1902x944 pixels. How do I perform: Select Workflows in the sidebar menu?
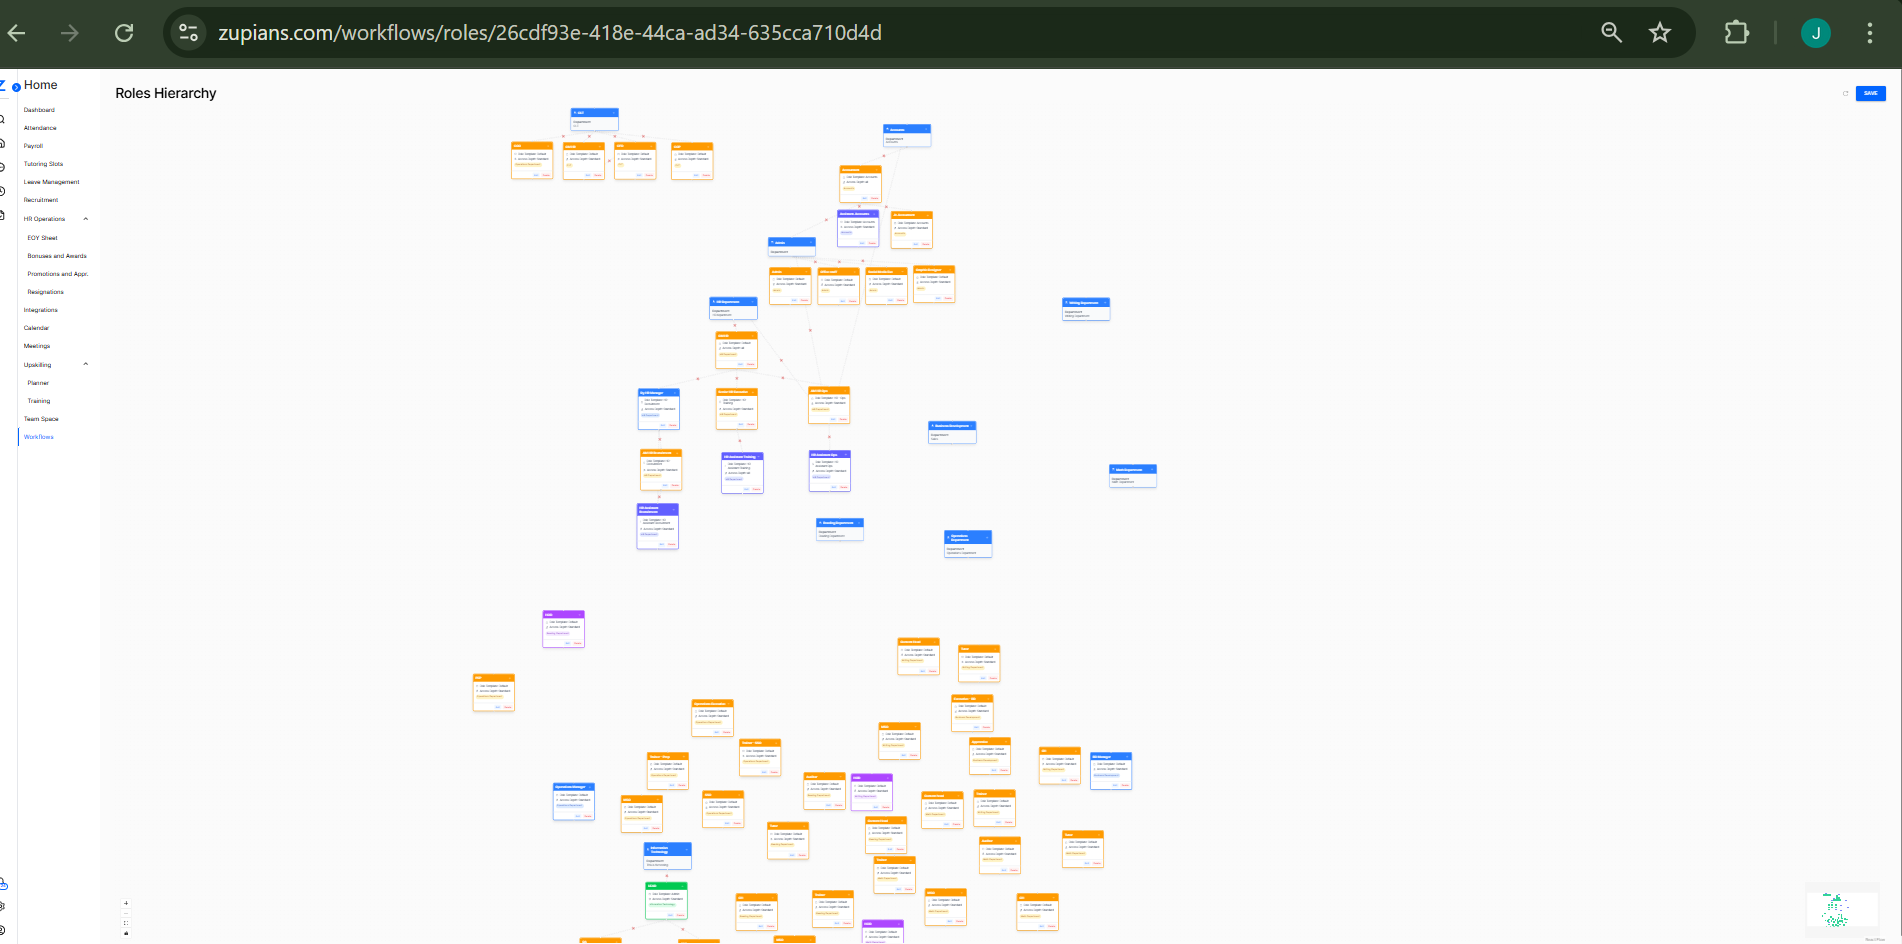click(38, 436)
